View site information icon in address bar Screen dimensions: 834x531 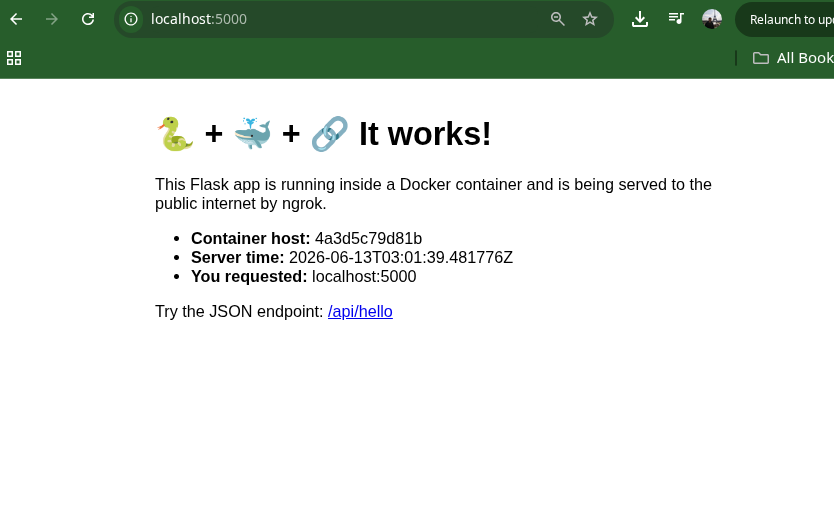pyautogui.click(x=131, y=20)
